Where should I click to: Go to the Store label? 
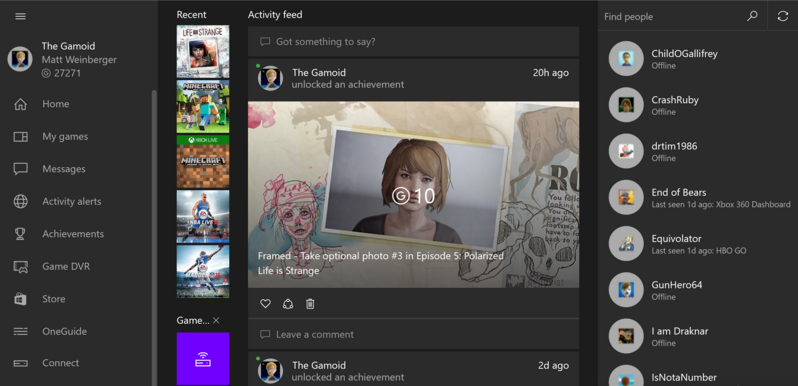53,299
